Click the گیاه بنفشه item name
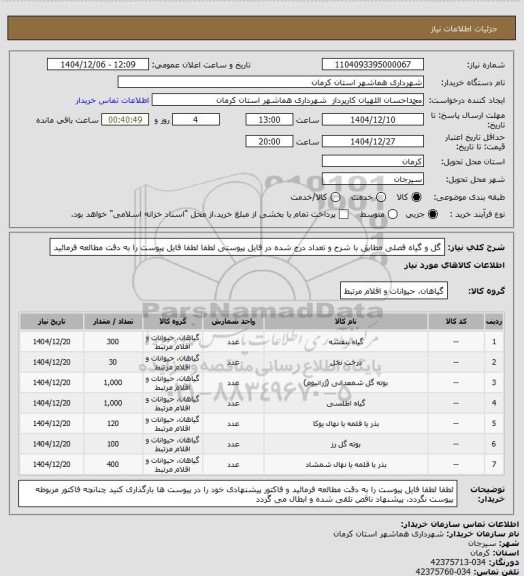This screenshot has height=576, width=524. [345, 342]
